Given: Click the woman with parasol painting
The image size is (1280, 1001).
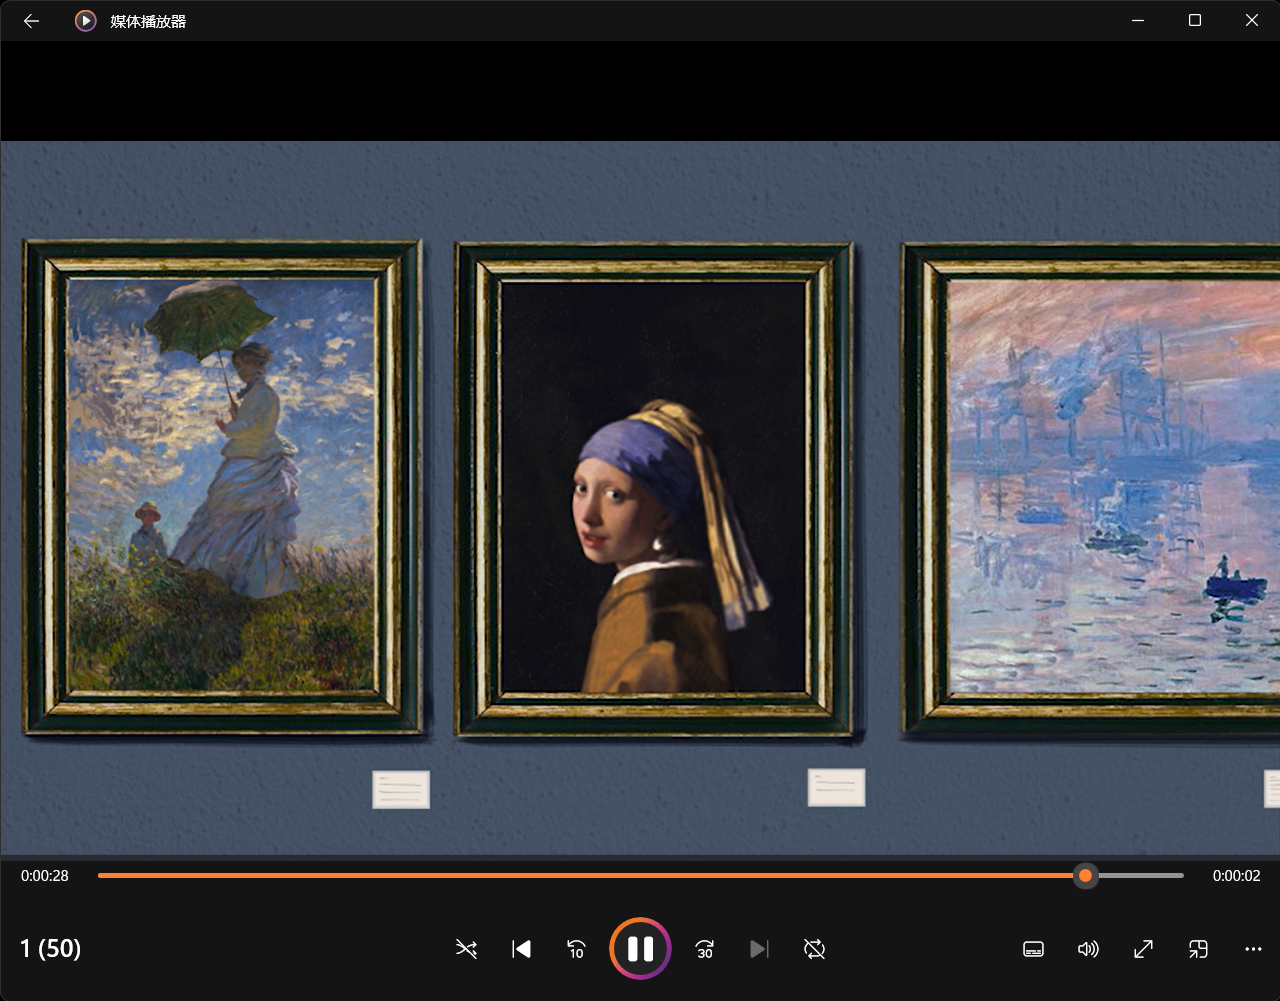Looking at the screenshot, I should pyautogui.click(x=222, y=487).
